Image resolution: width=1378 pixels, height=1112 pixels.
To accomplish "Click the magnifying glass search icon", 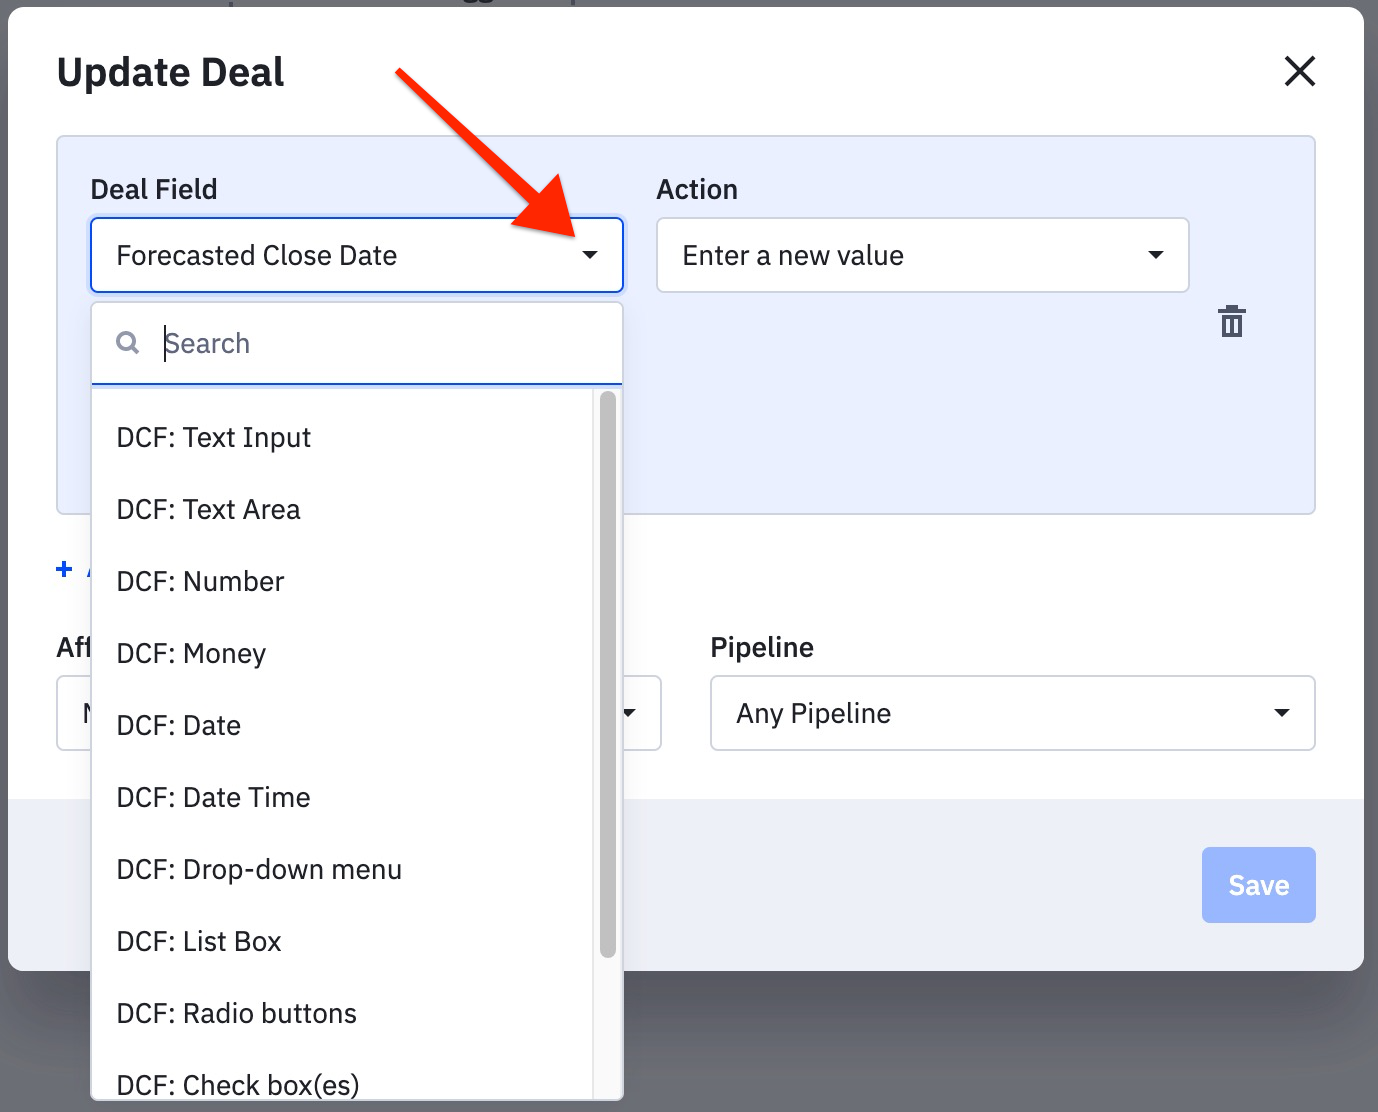I will click(x=128, y=343).
